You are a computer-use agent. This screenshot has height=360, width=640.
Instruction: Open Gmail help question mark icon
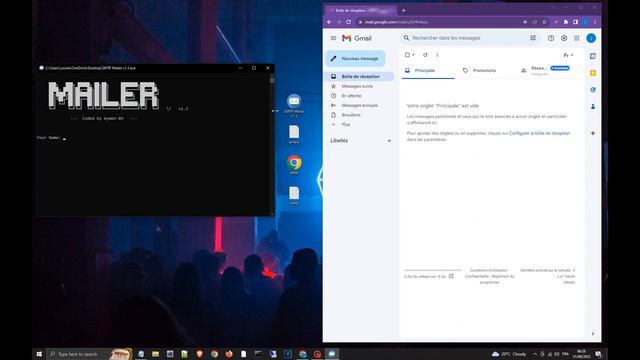pyautogui.click(x=551, y=38)
